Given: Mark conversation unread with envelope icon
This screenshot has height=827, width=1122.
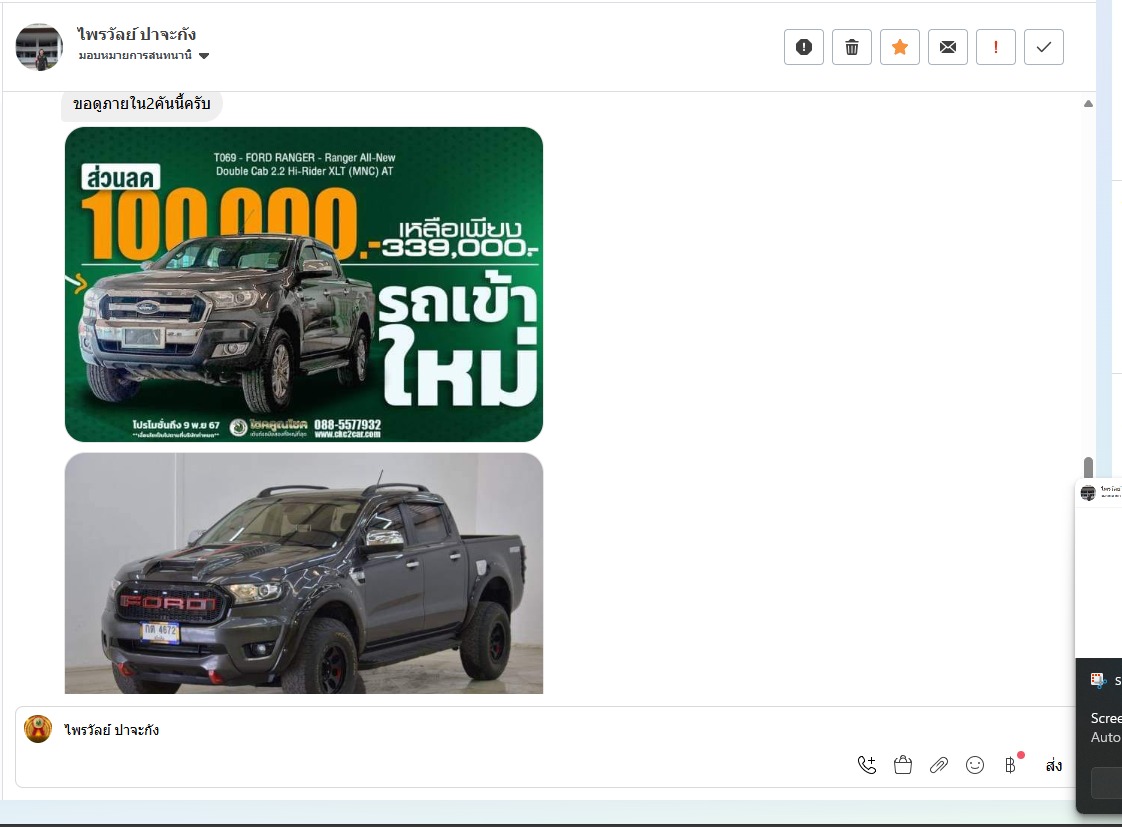Looking at the screenshot, I should pyautogui.click(x=948, y=47).
